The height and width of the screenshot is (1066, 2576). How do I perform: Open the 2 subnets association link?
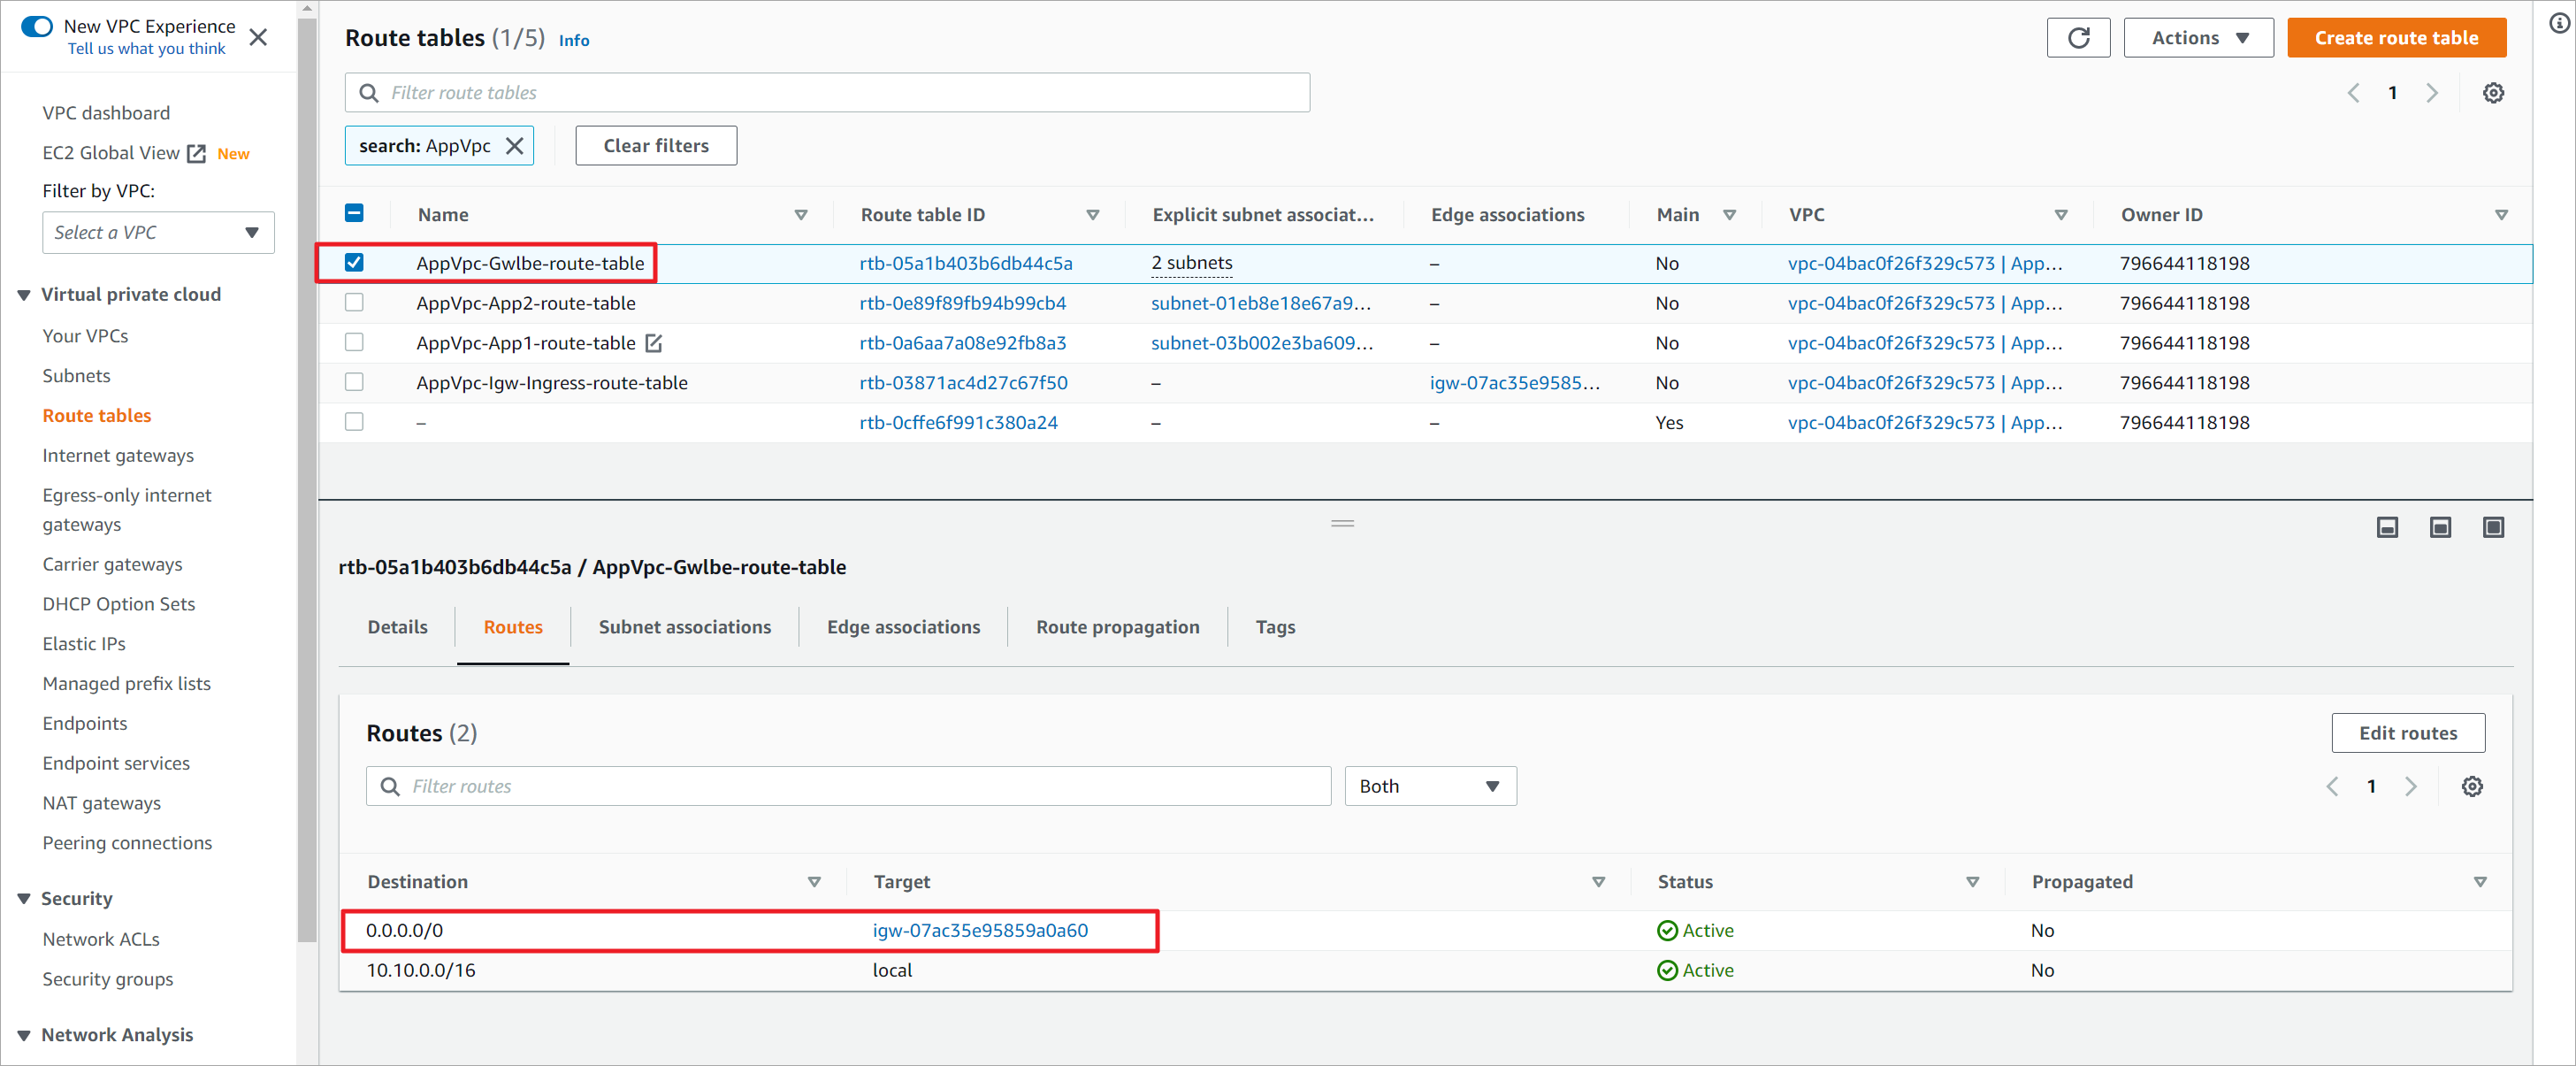coord(1192,263)
